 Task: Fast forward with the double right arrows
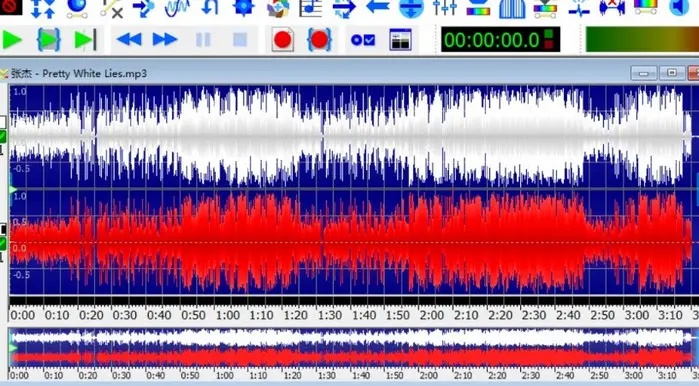165,40
